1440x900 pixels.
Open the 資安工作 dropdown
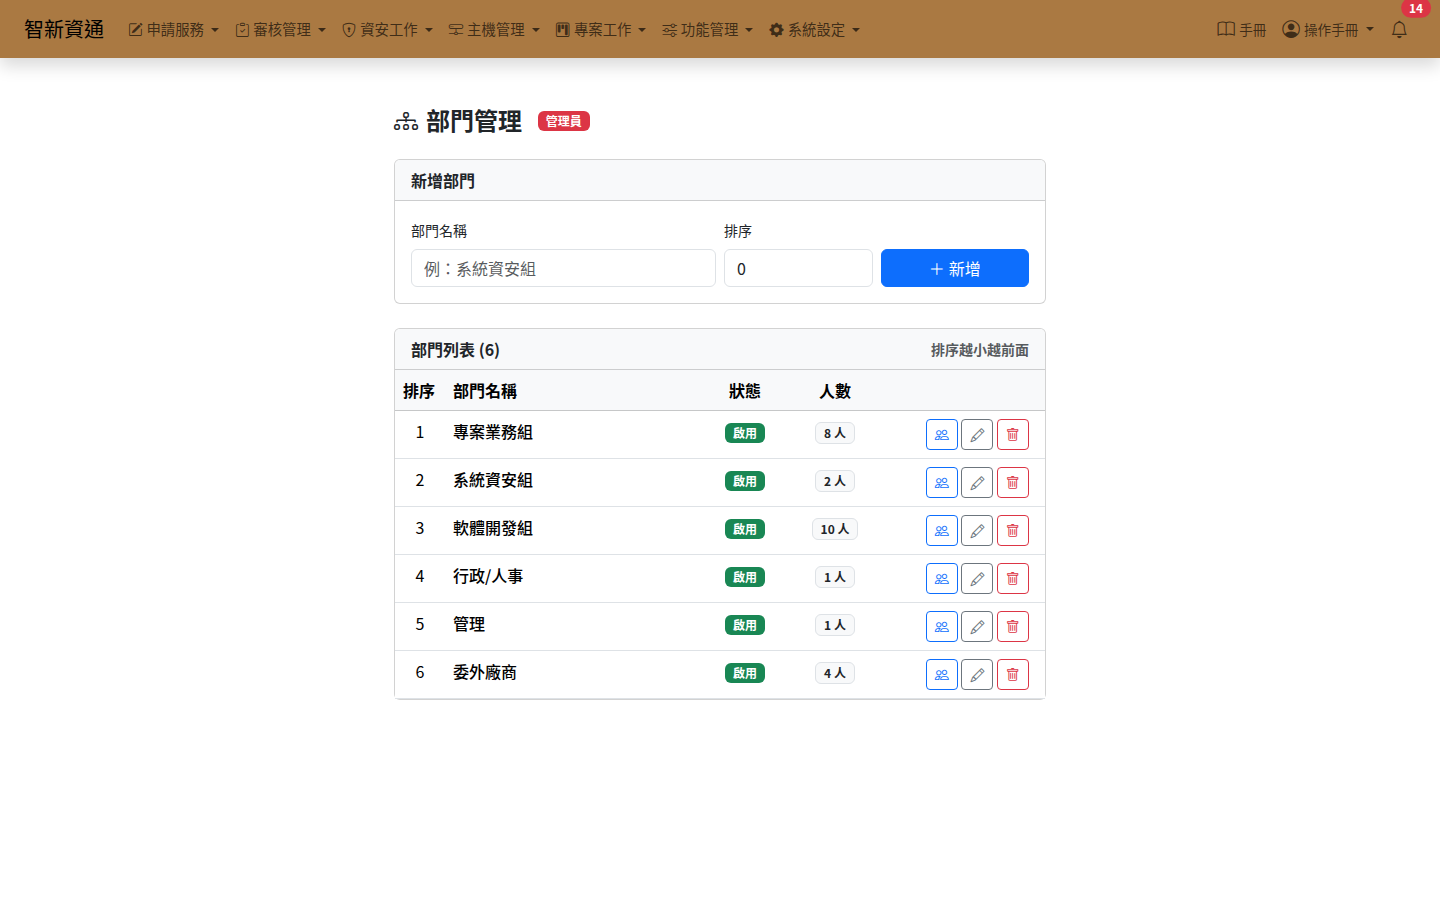point(388,30)
